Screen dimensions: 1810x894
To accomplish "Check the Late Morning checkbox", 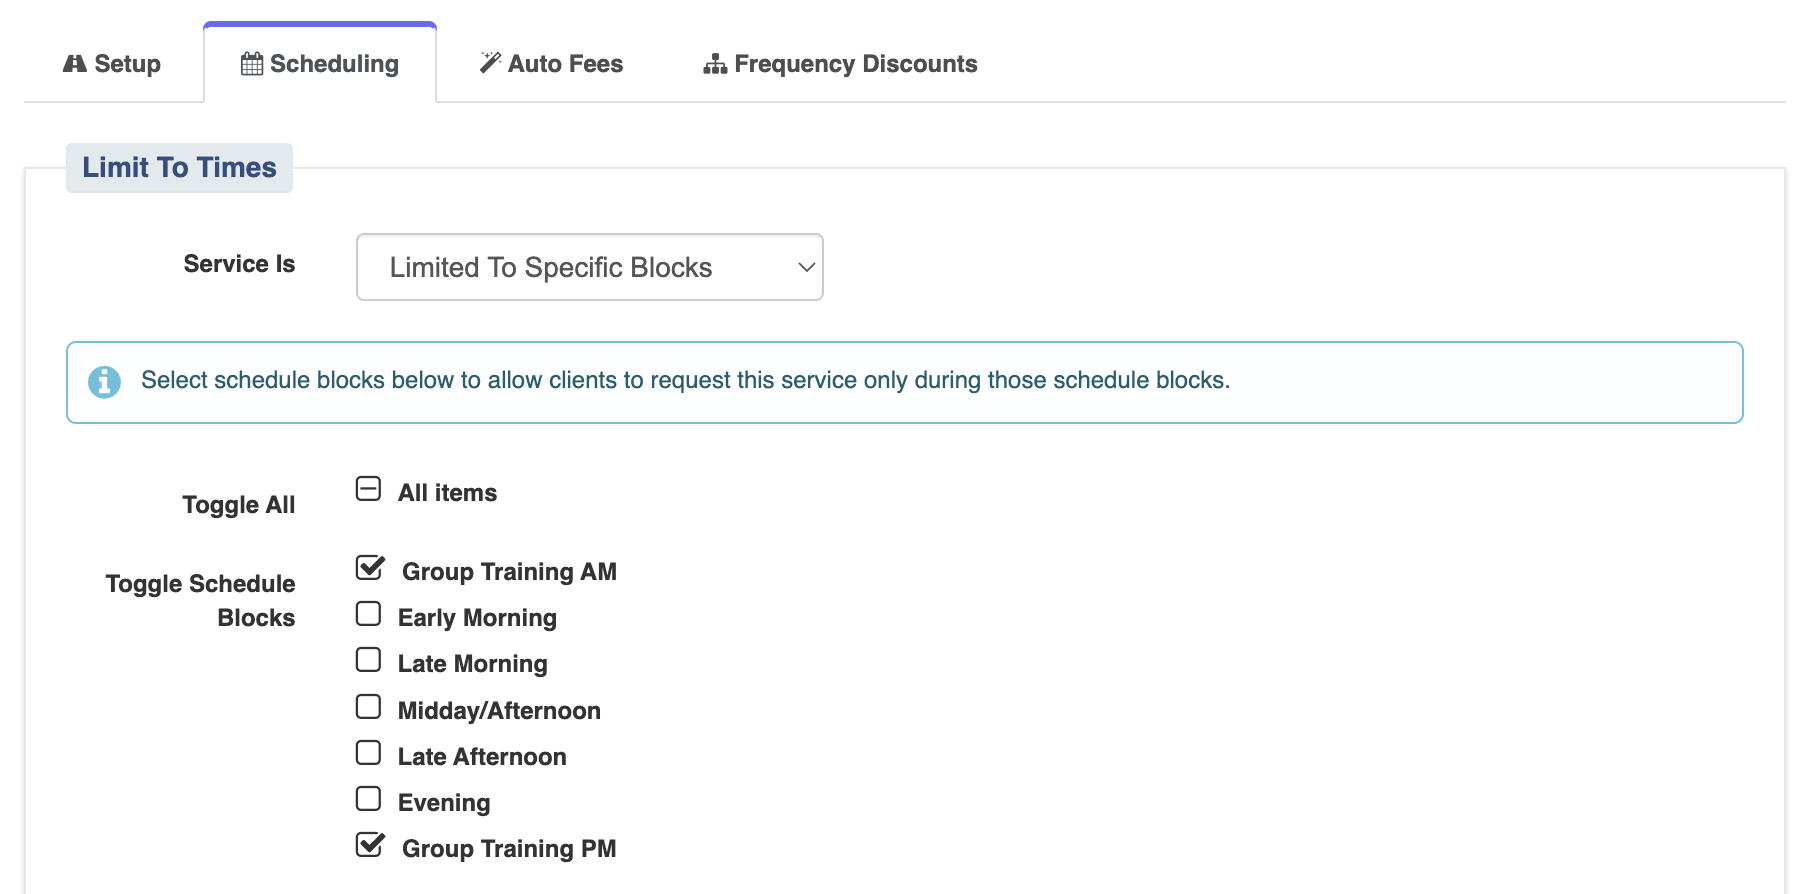I will pos(369,660).
